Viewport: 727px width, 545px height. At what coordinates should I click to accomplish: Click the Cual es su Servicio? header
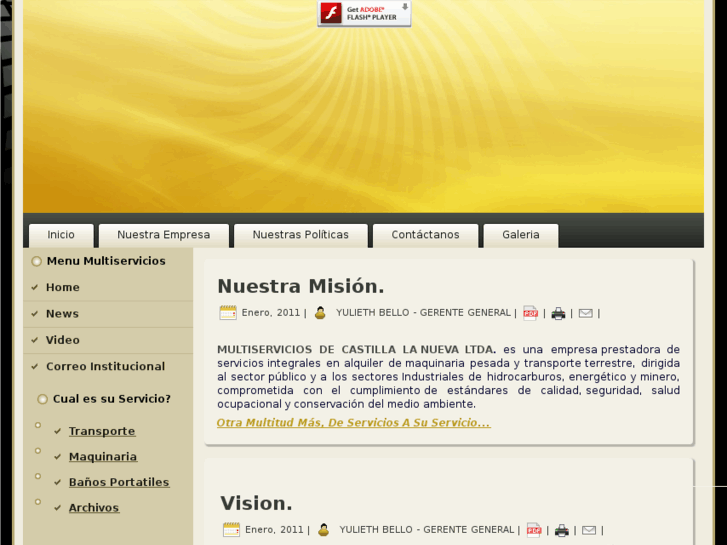point(112,399)
